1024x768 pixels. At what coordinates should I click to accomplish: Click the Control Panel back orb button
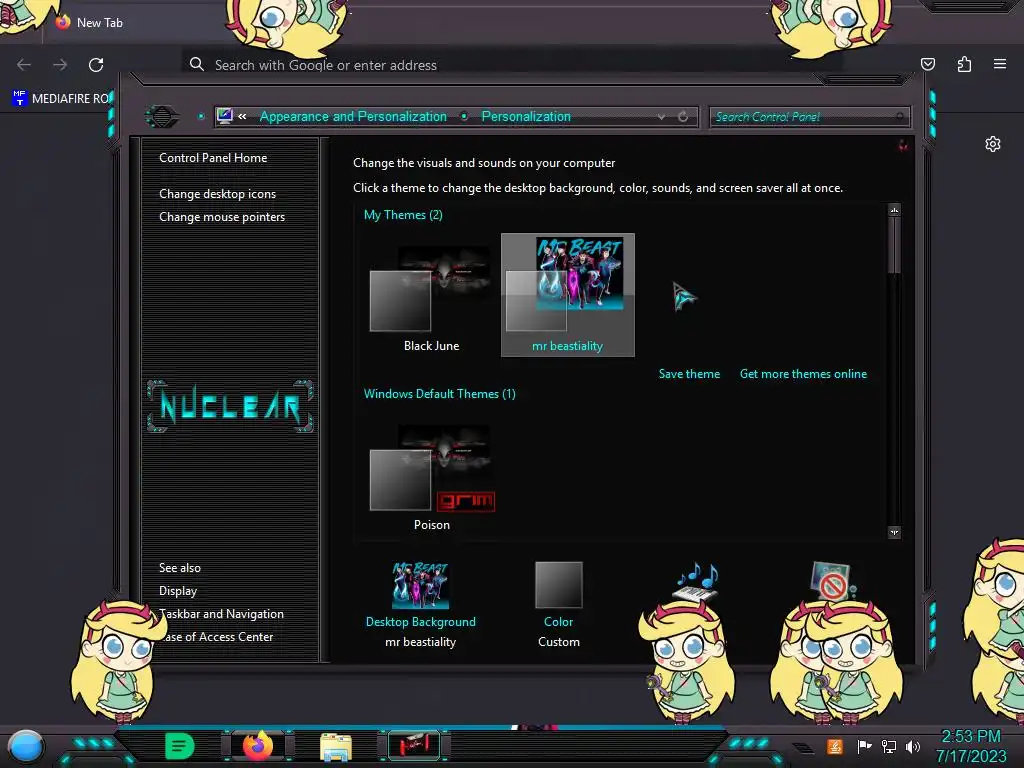[161, 117]
